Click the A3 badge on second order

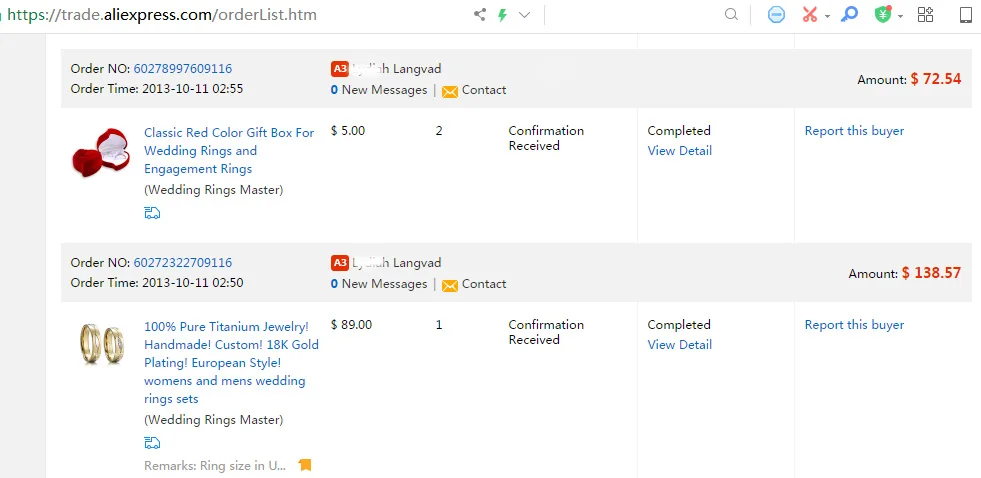pyautogui.click(x=339, y=263)
